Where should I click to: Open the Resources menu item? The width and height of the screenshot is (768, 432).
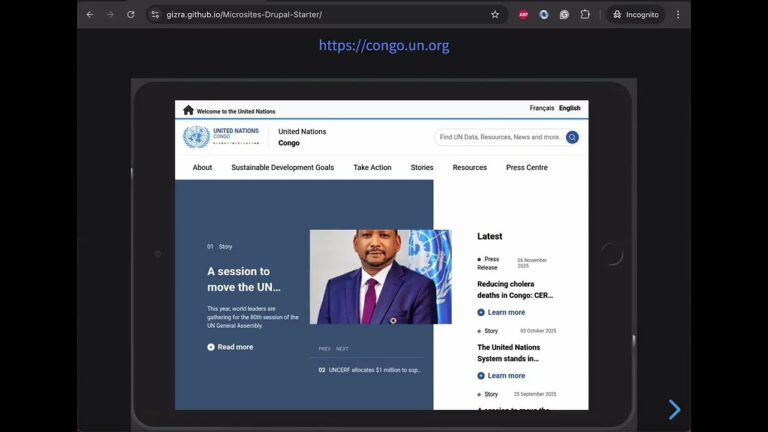click(470, 168)
